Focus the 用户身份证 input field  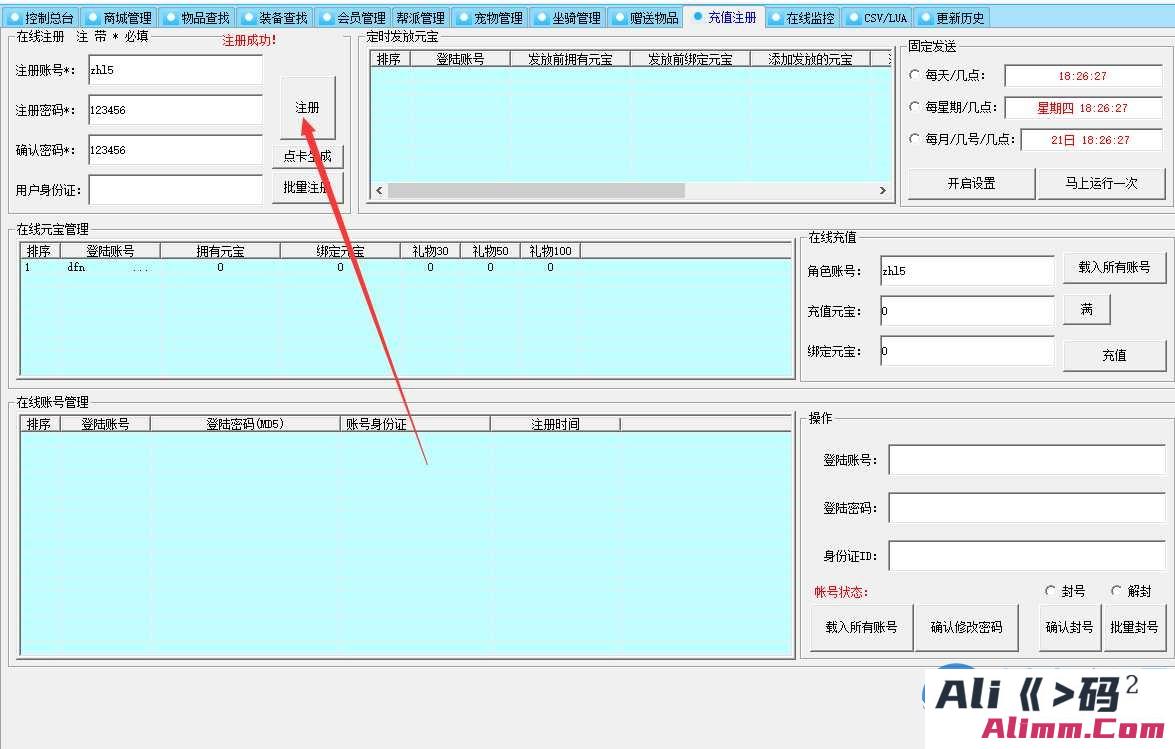pyautogui.click(x=175, y=189)
